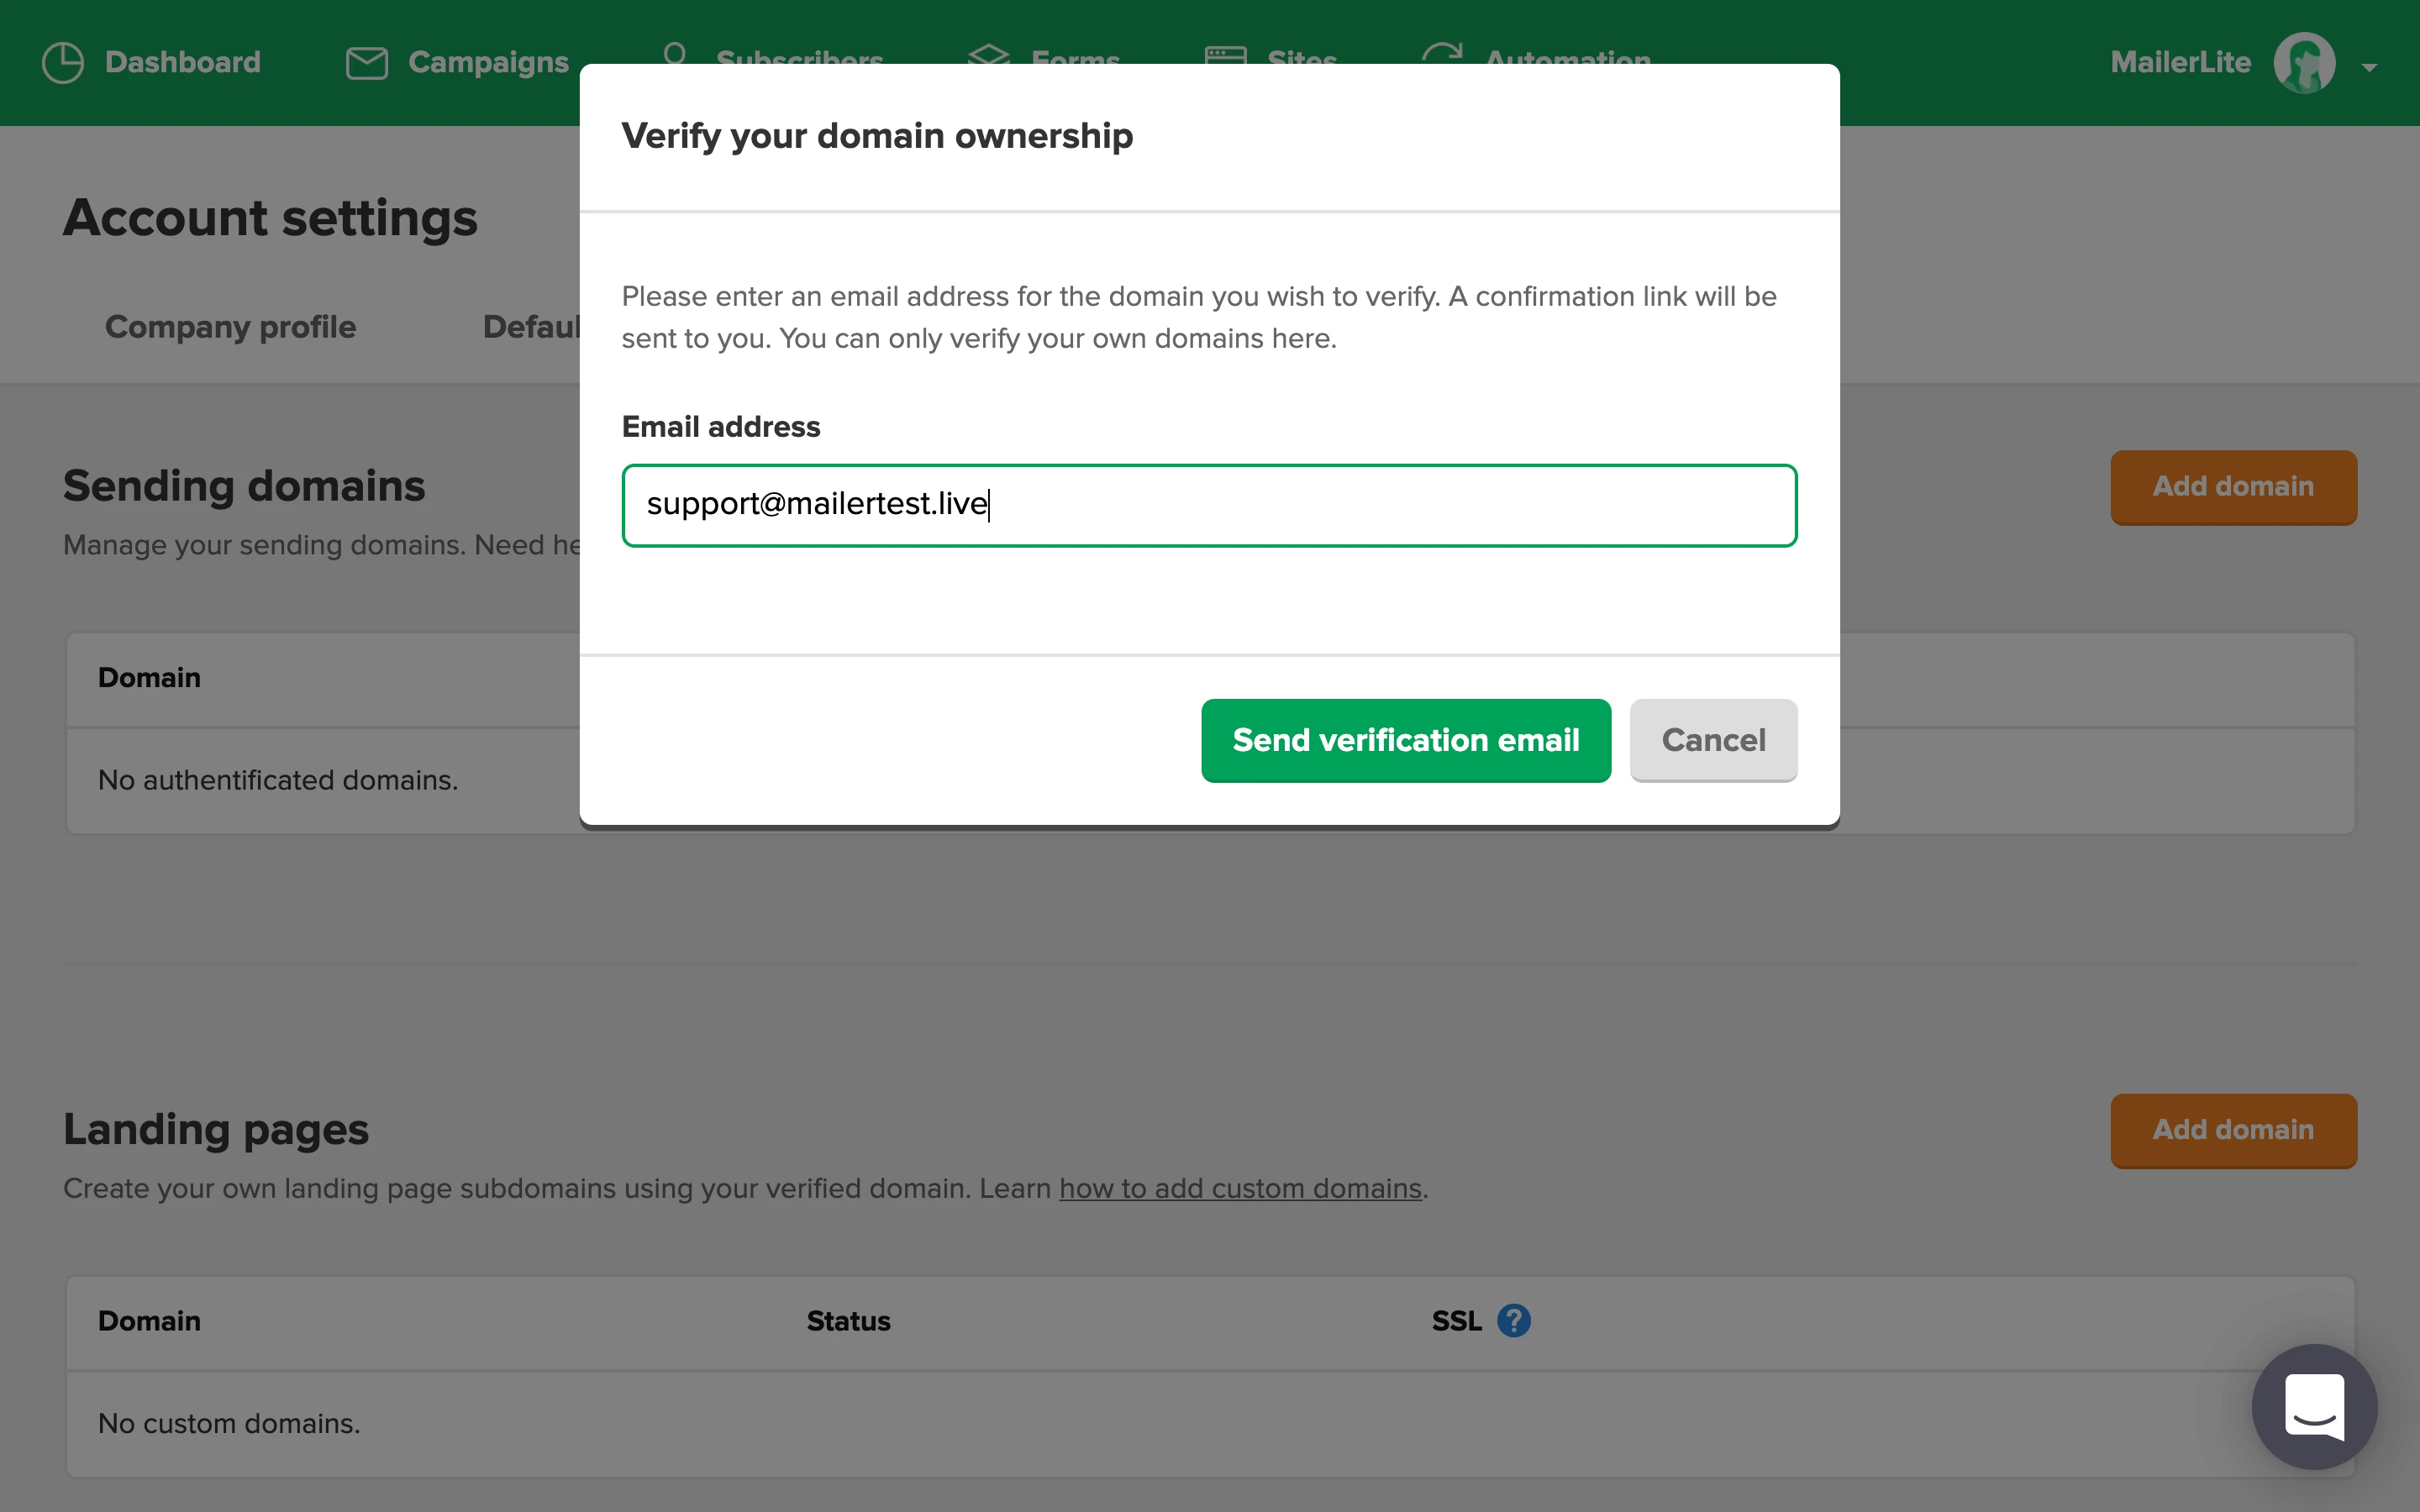
Task: Switch to the Company profile tab
Action: click(230, 327)
